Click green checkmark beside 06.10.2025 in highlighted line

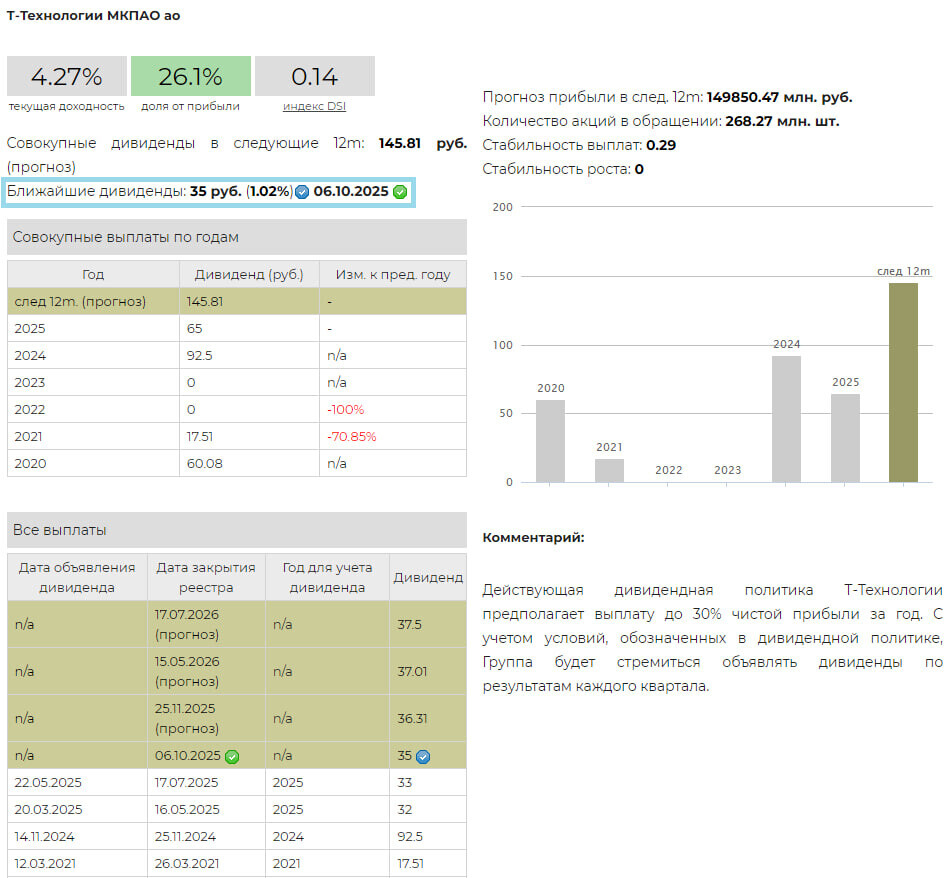click(x=400, y=192)
